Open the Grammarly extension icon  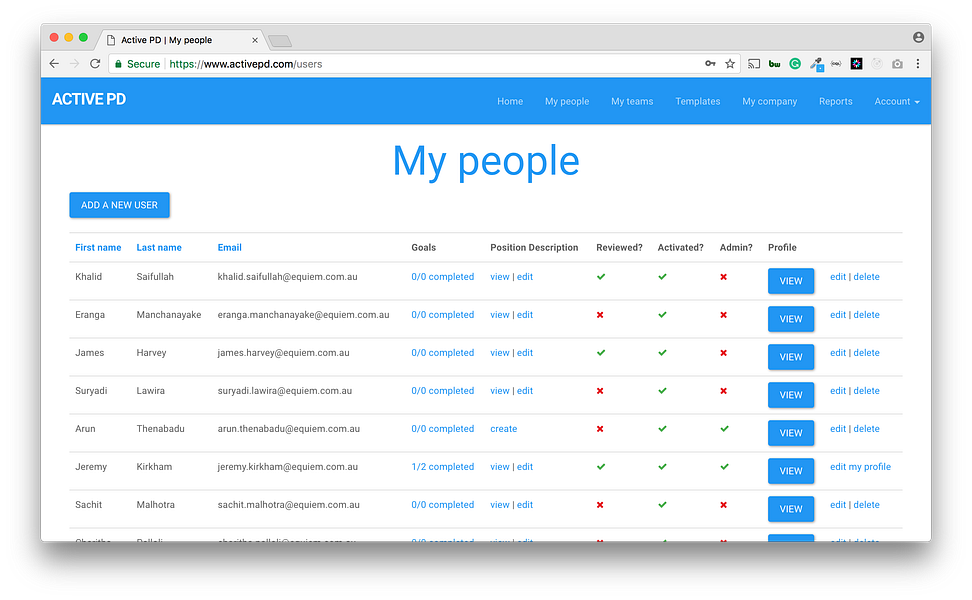(795, 64)
